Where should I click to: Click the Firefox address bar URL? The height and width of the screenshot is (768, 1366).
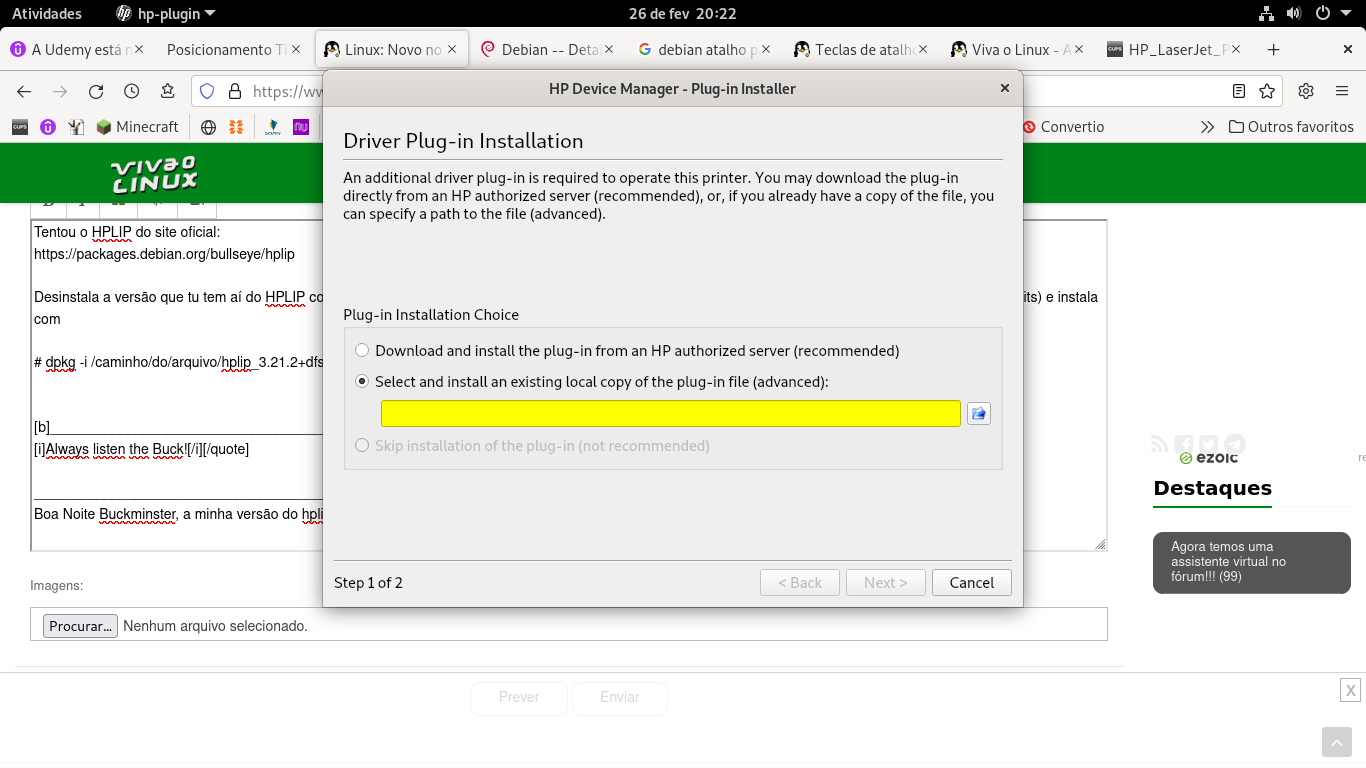288,91
